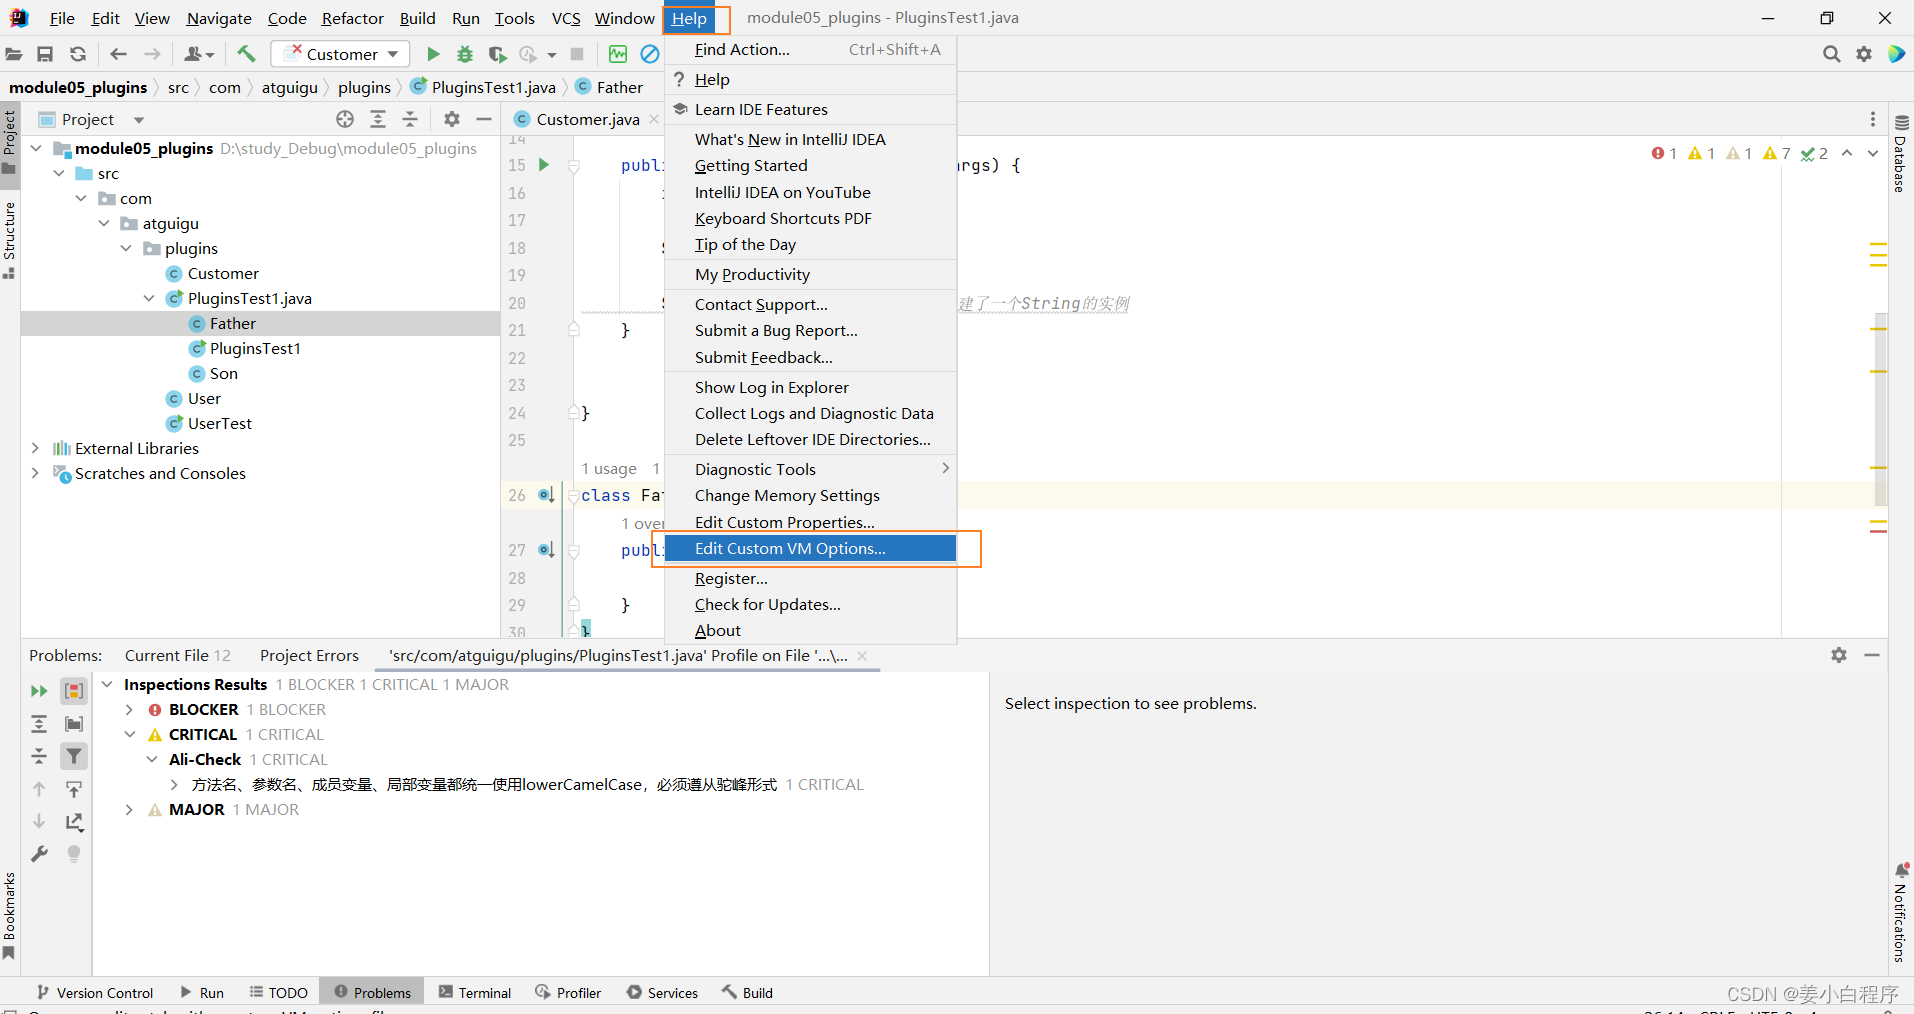This screenshot has width=1914, height=1014.
Task: Click the Bookmarks side tool button
Action: click(10, 915)
